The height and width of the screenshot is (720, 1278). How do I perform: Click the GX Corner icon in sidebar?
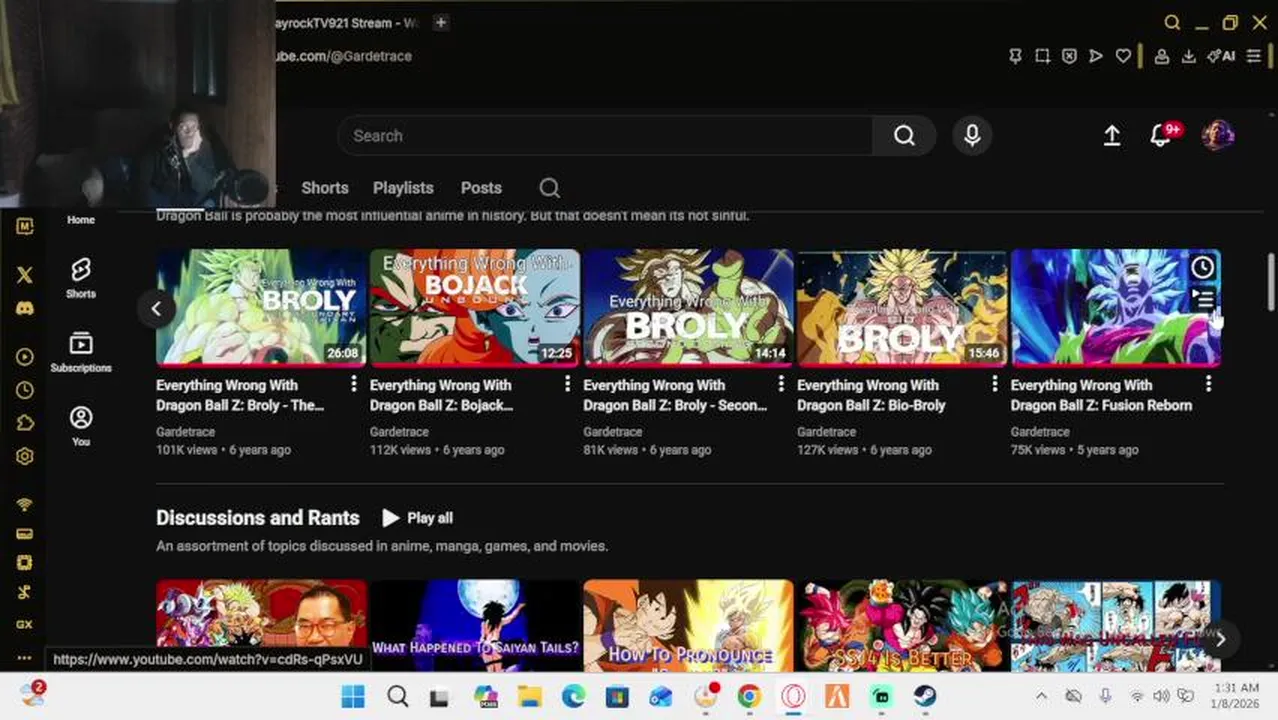tap(25, 624)
